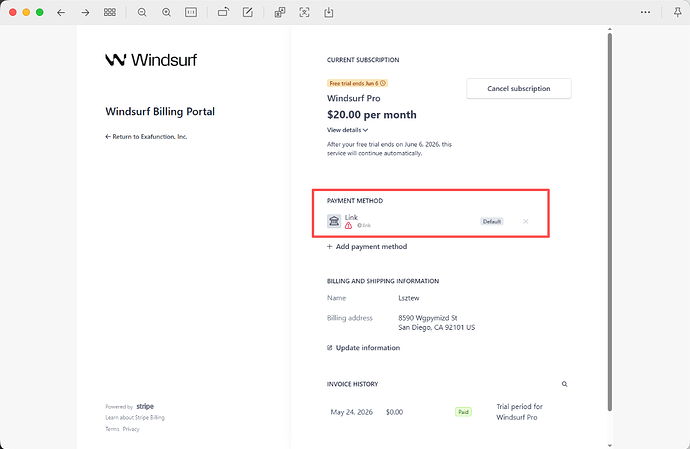
Task: Click Add payment method
Action: [x=367, y=247]
